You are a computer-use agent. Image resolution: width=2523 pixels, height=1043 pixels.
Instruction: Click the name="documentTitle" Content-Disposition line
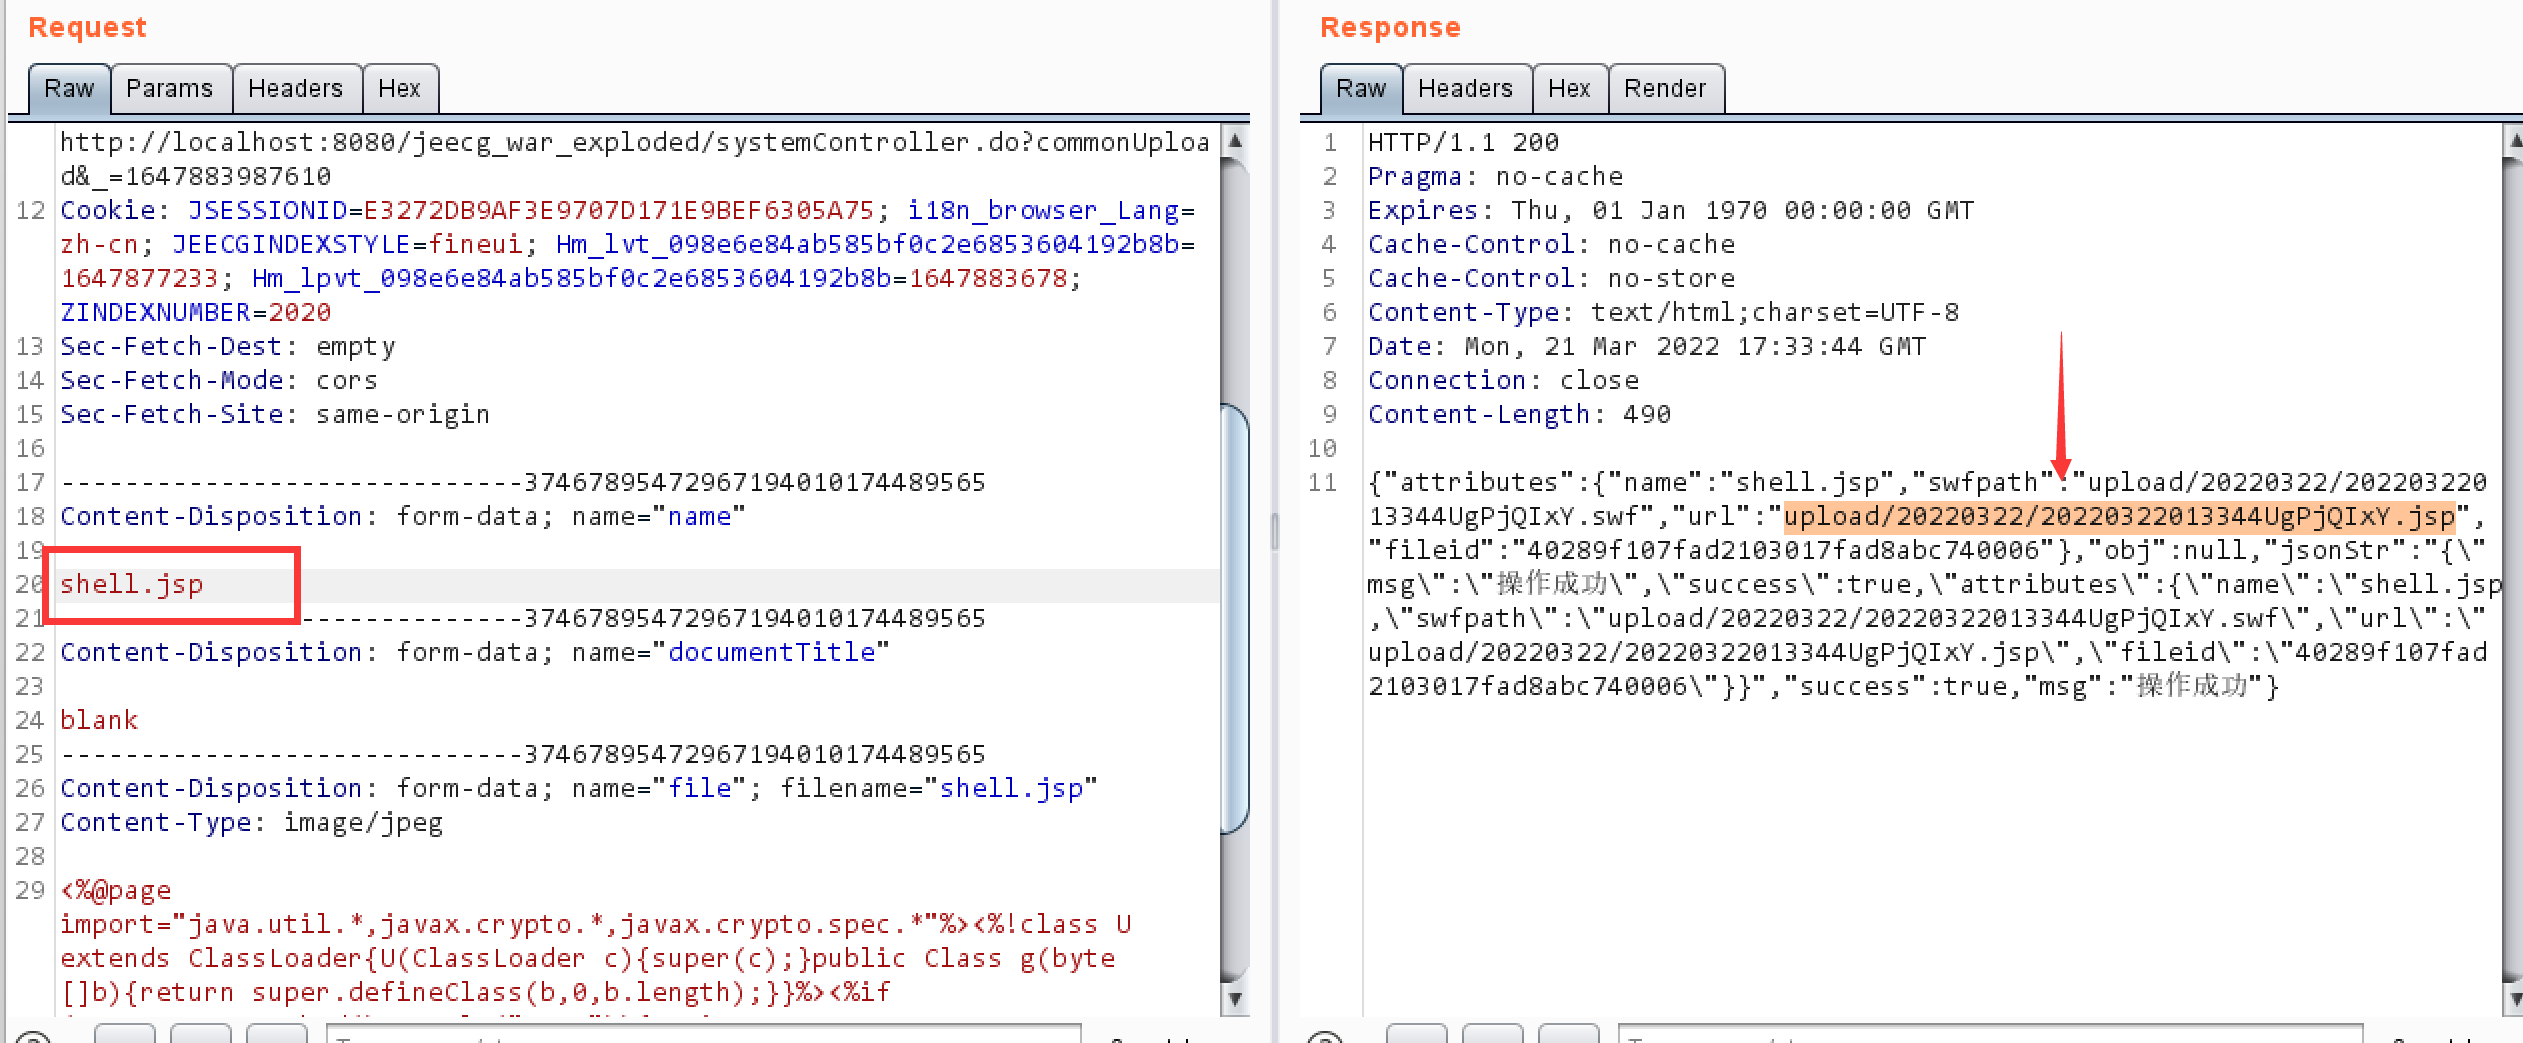(x=475, y=652)
